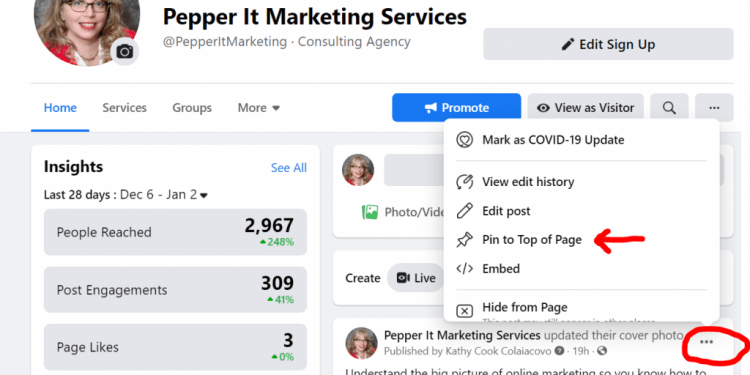This screenshot has width=750, height=375.
Task: Click the globe audience icon on post
Action: click(602, 351)
